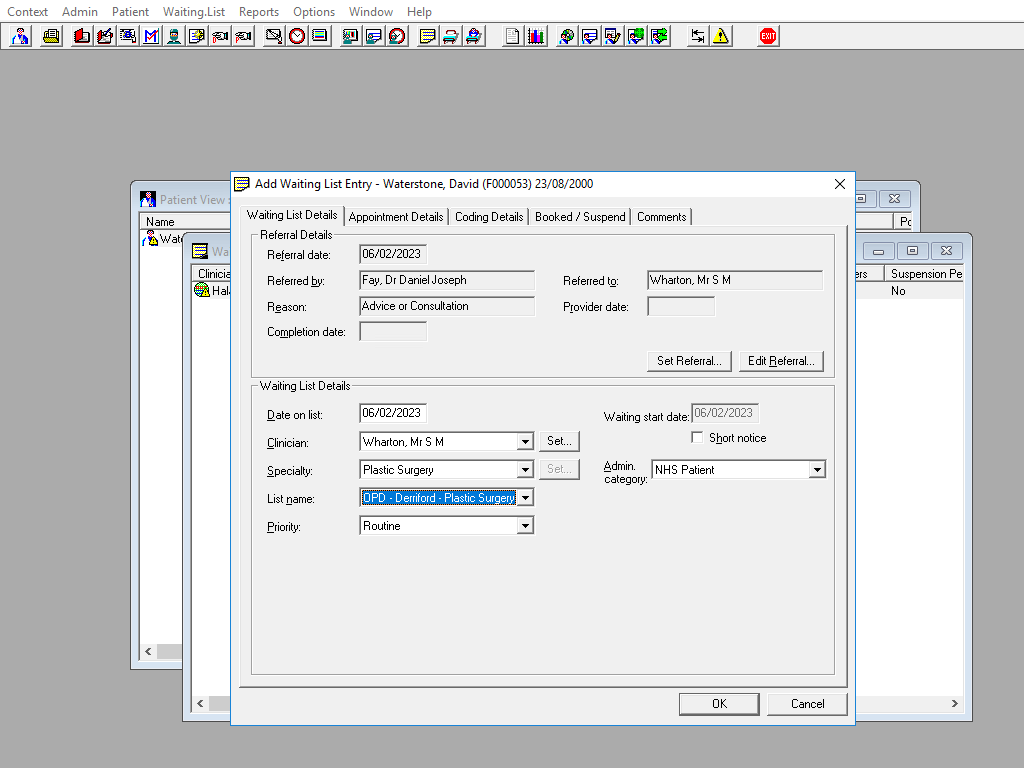The width and height of the screenshot is (1024, 768).
Task: Click the right scroll arrow in the background waiting list window
Action: pyautogui.click(x=955, y=703)
